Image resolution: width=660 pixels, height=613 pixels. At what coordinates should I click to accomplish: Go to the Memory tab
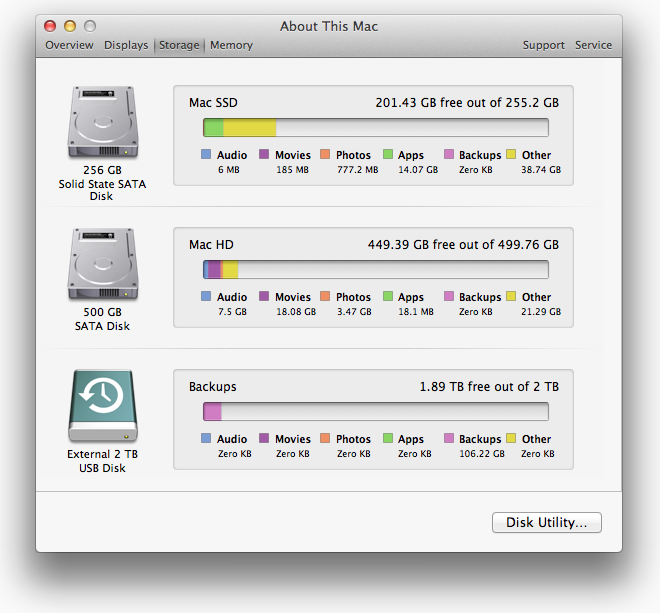[231, 45]
